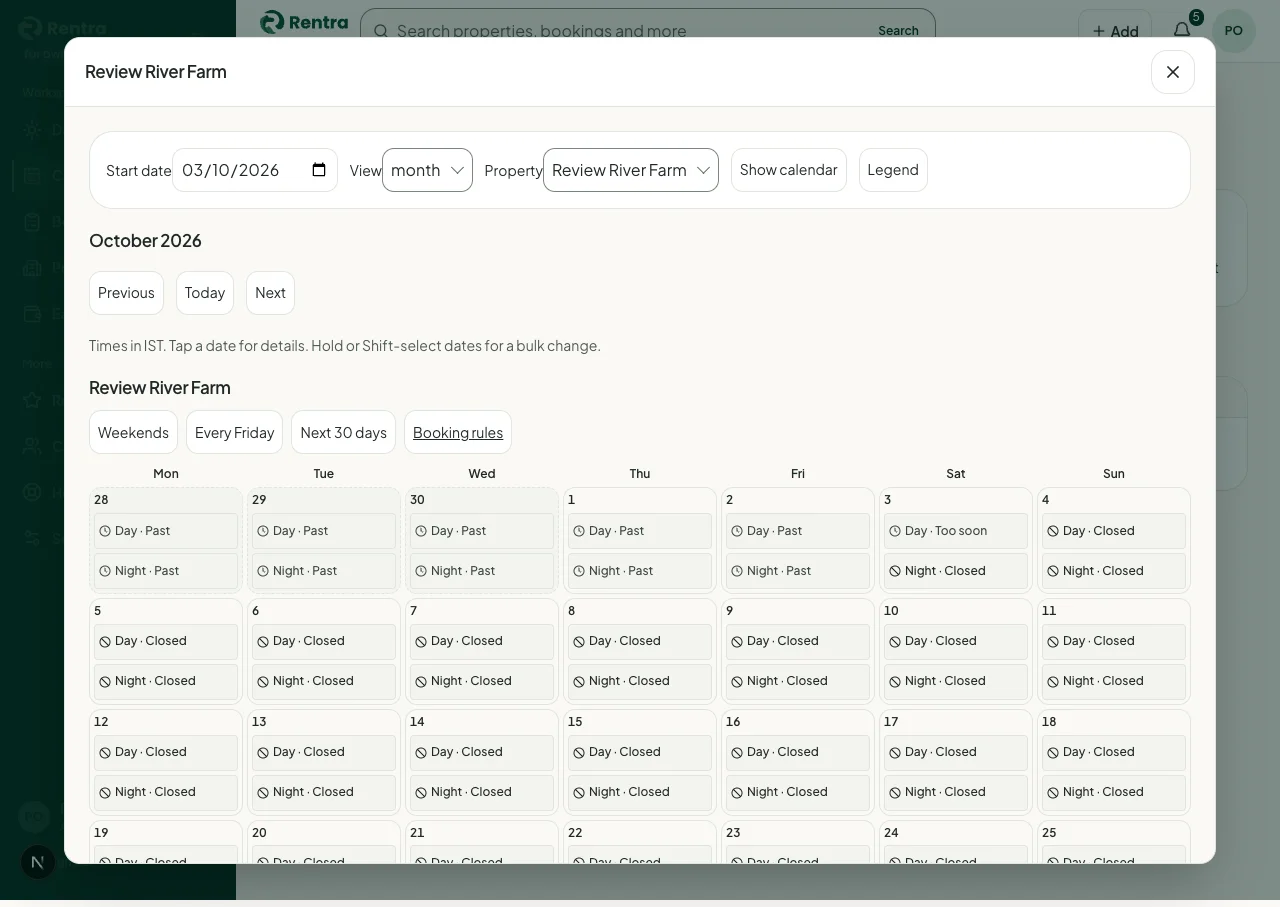Click the Start date input field
This screenshot has width=1280, height=907.
255,170
